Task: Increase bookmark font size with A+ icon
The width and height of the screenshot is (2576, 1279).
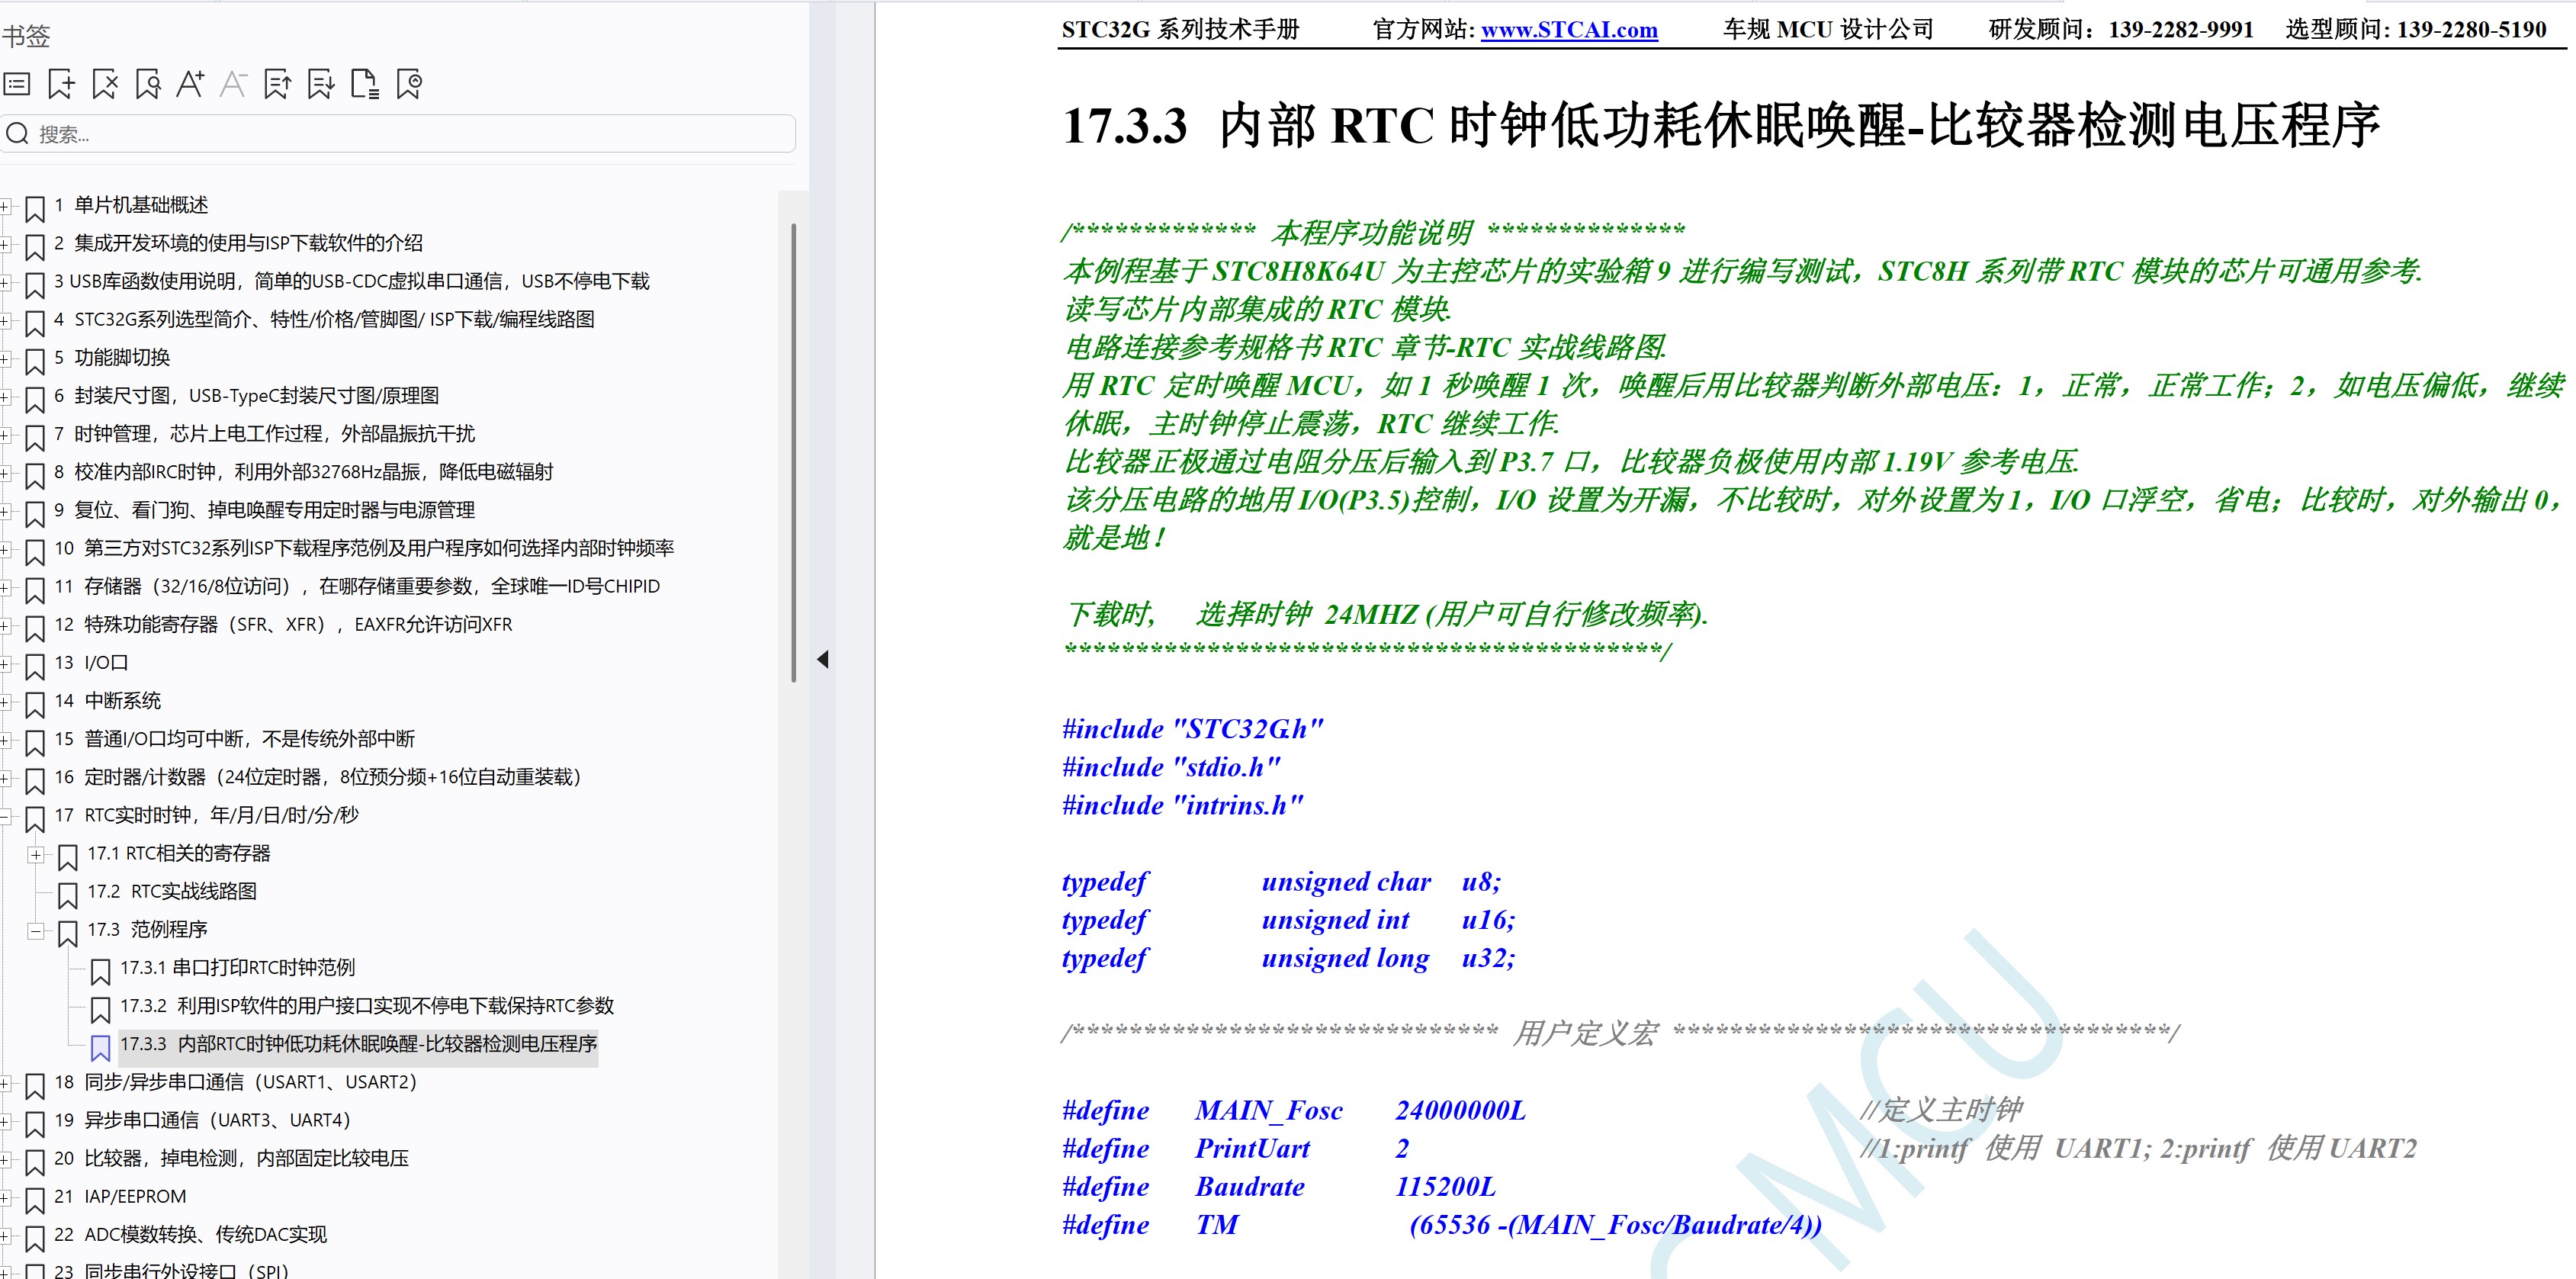Action: tap(190, 84)
